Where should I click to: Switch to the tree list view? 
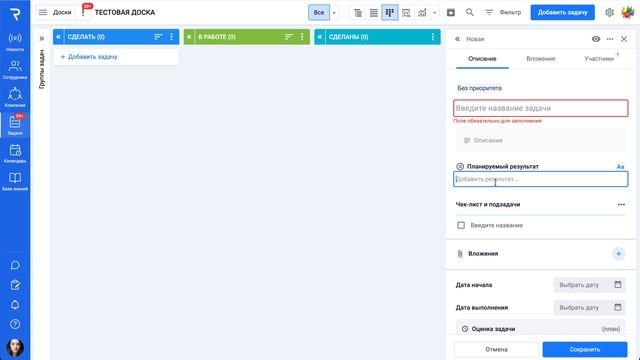(x=358, y=13)
